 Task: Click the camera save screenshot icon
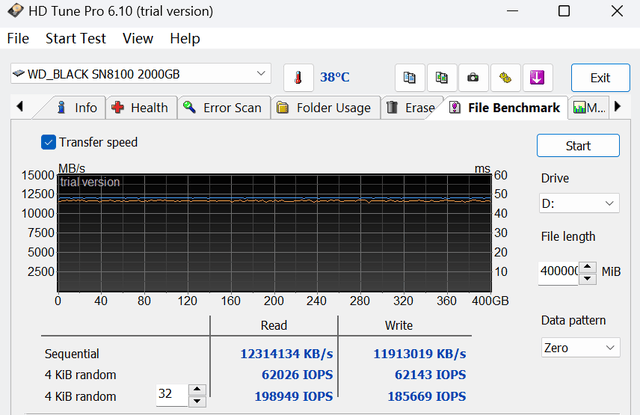pos(473,77)
